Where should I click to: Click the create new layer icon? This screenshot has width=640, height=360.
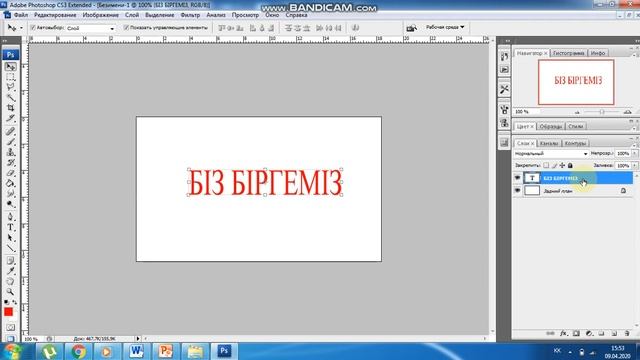pos(614,333)
